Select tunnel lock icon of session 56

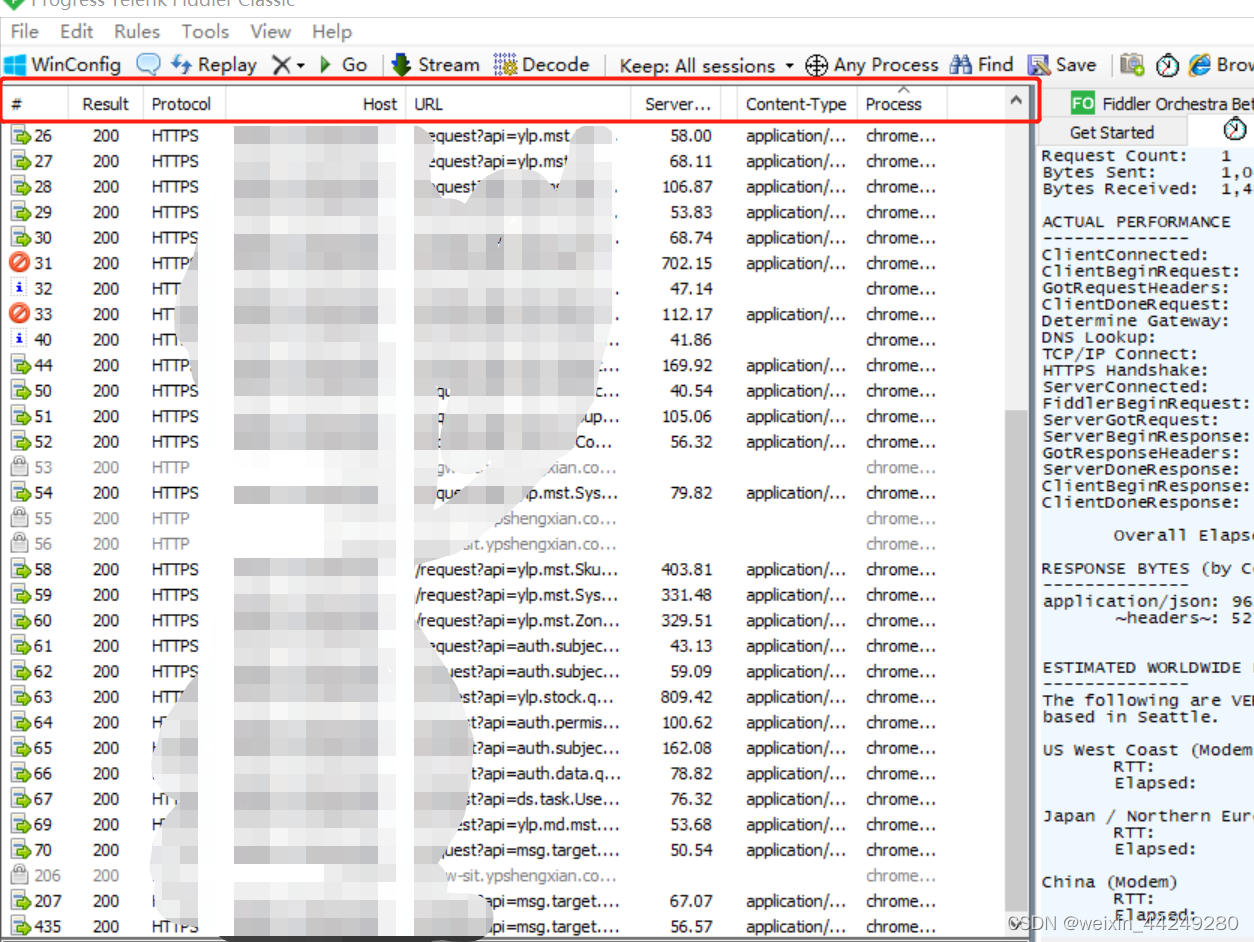(x=19, y=544)
